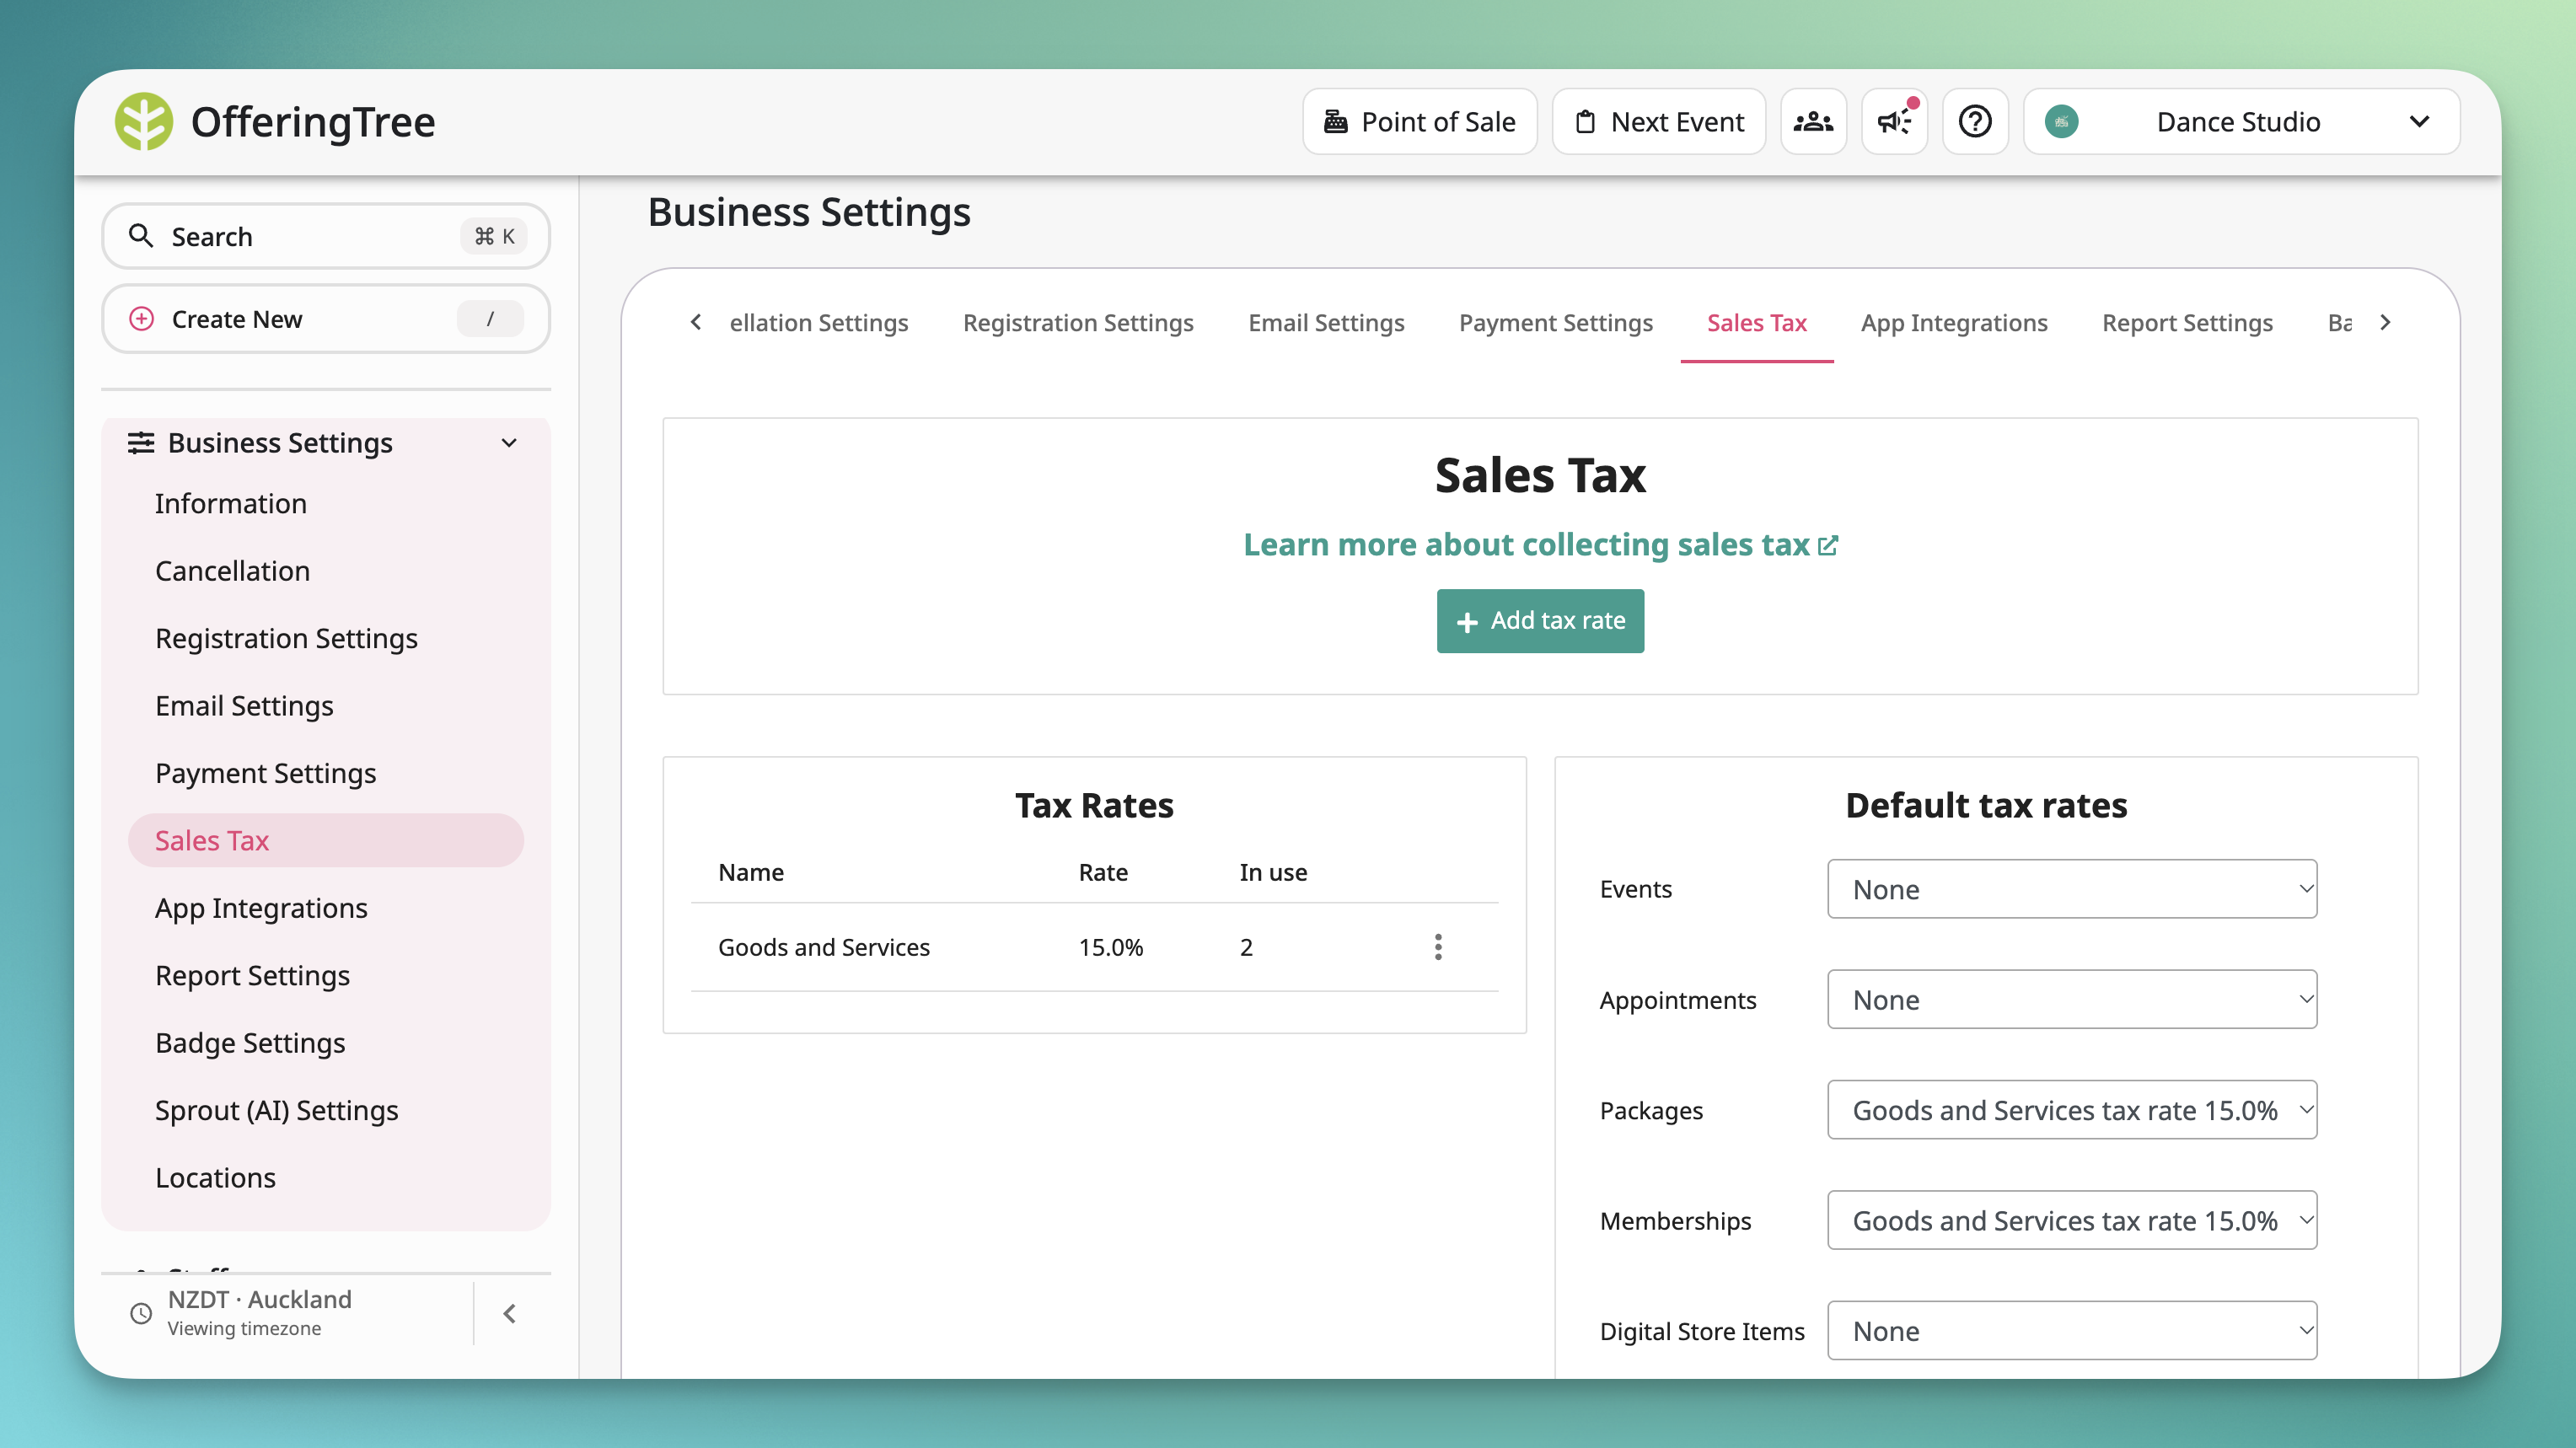Screen dimensions: 2576x1448
Task: Click the NZDT · Auckland timezone label
Action: [260, 1299]
